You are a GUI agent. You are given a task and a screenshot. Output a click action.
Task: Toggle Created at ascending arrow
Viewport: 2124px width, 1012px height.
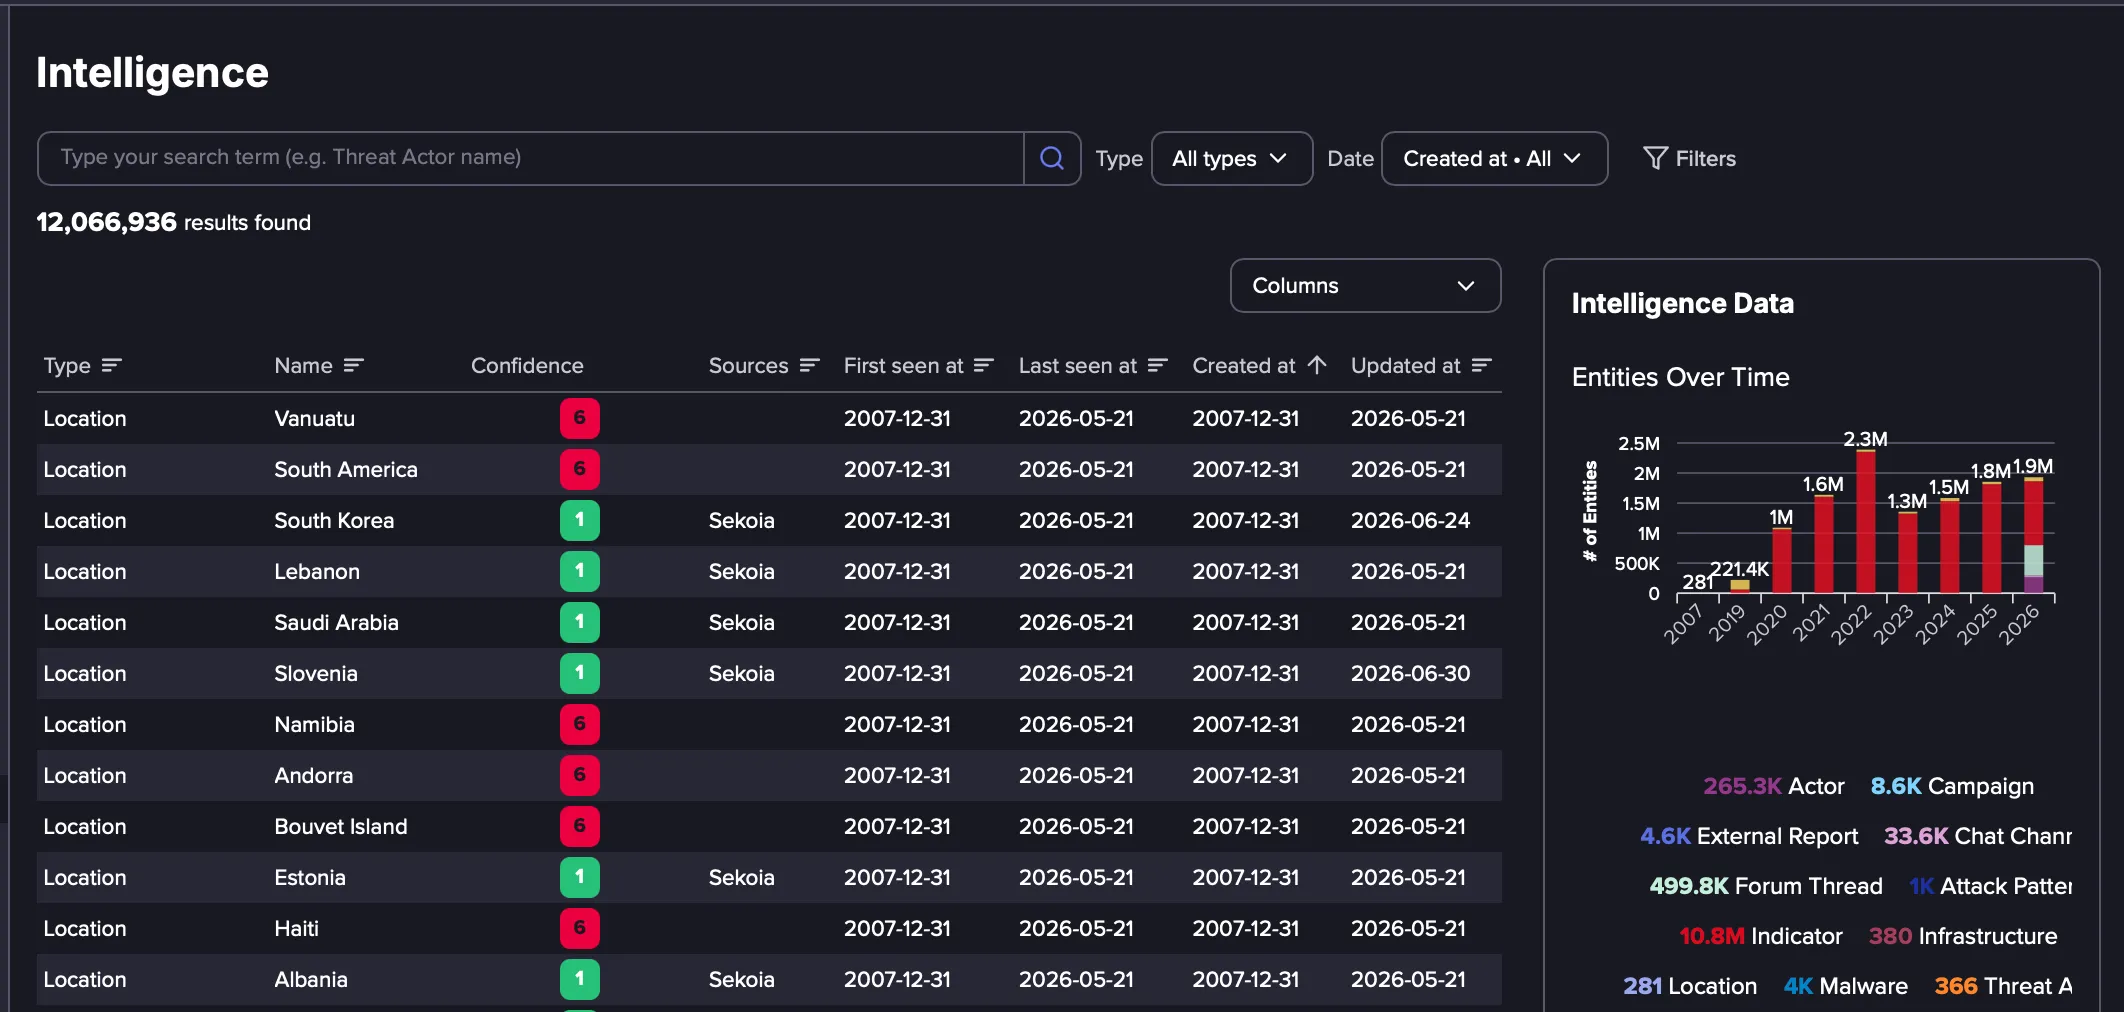1316,366
